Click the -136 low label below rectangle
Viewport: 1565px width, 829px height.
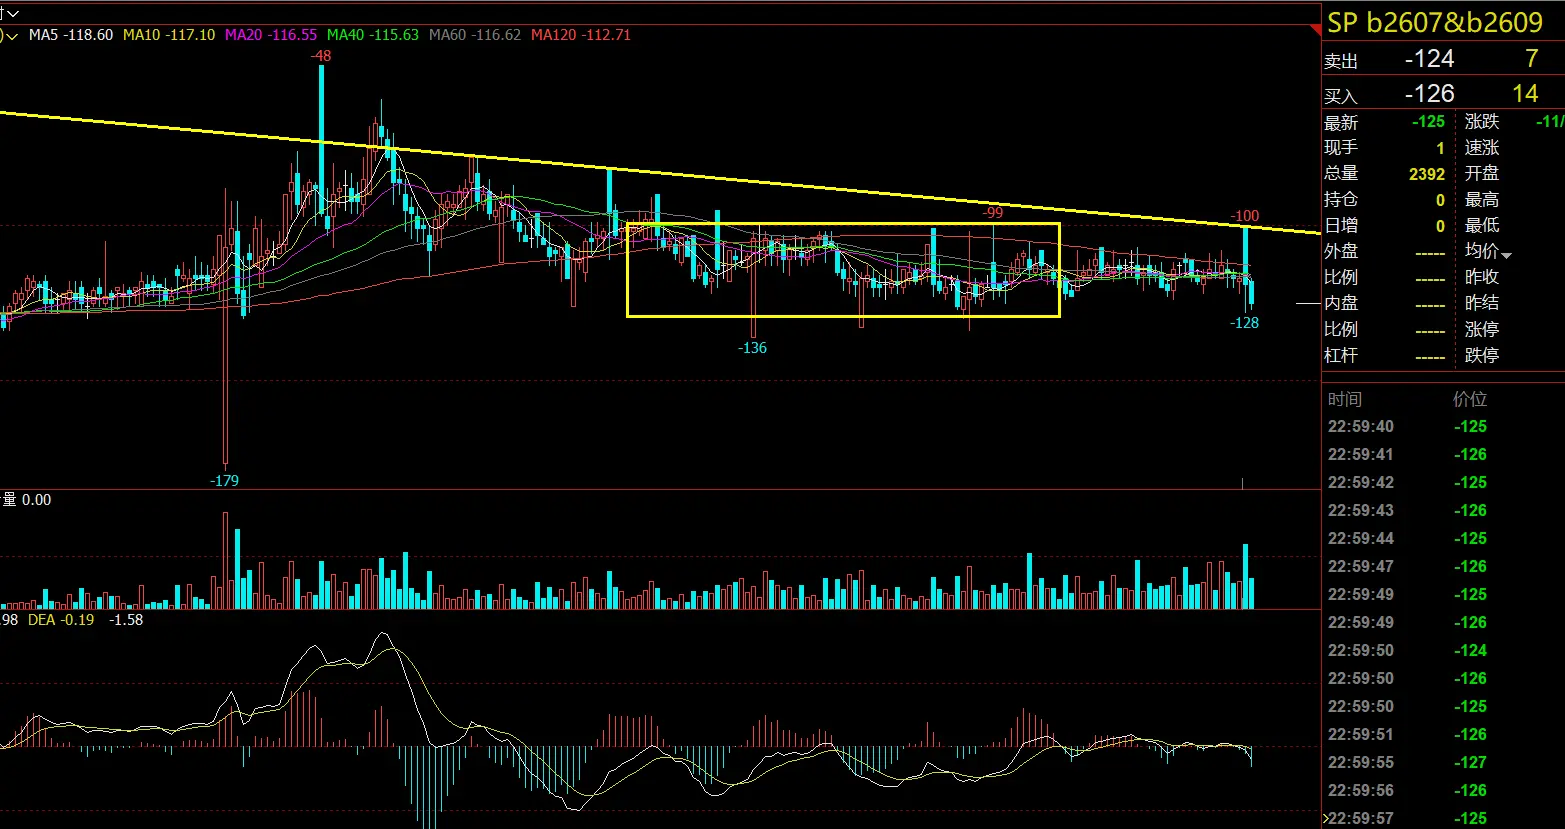click(752, 348)
